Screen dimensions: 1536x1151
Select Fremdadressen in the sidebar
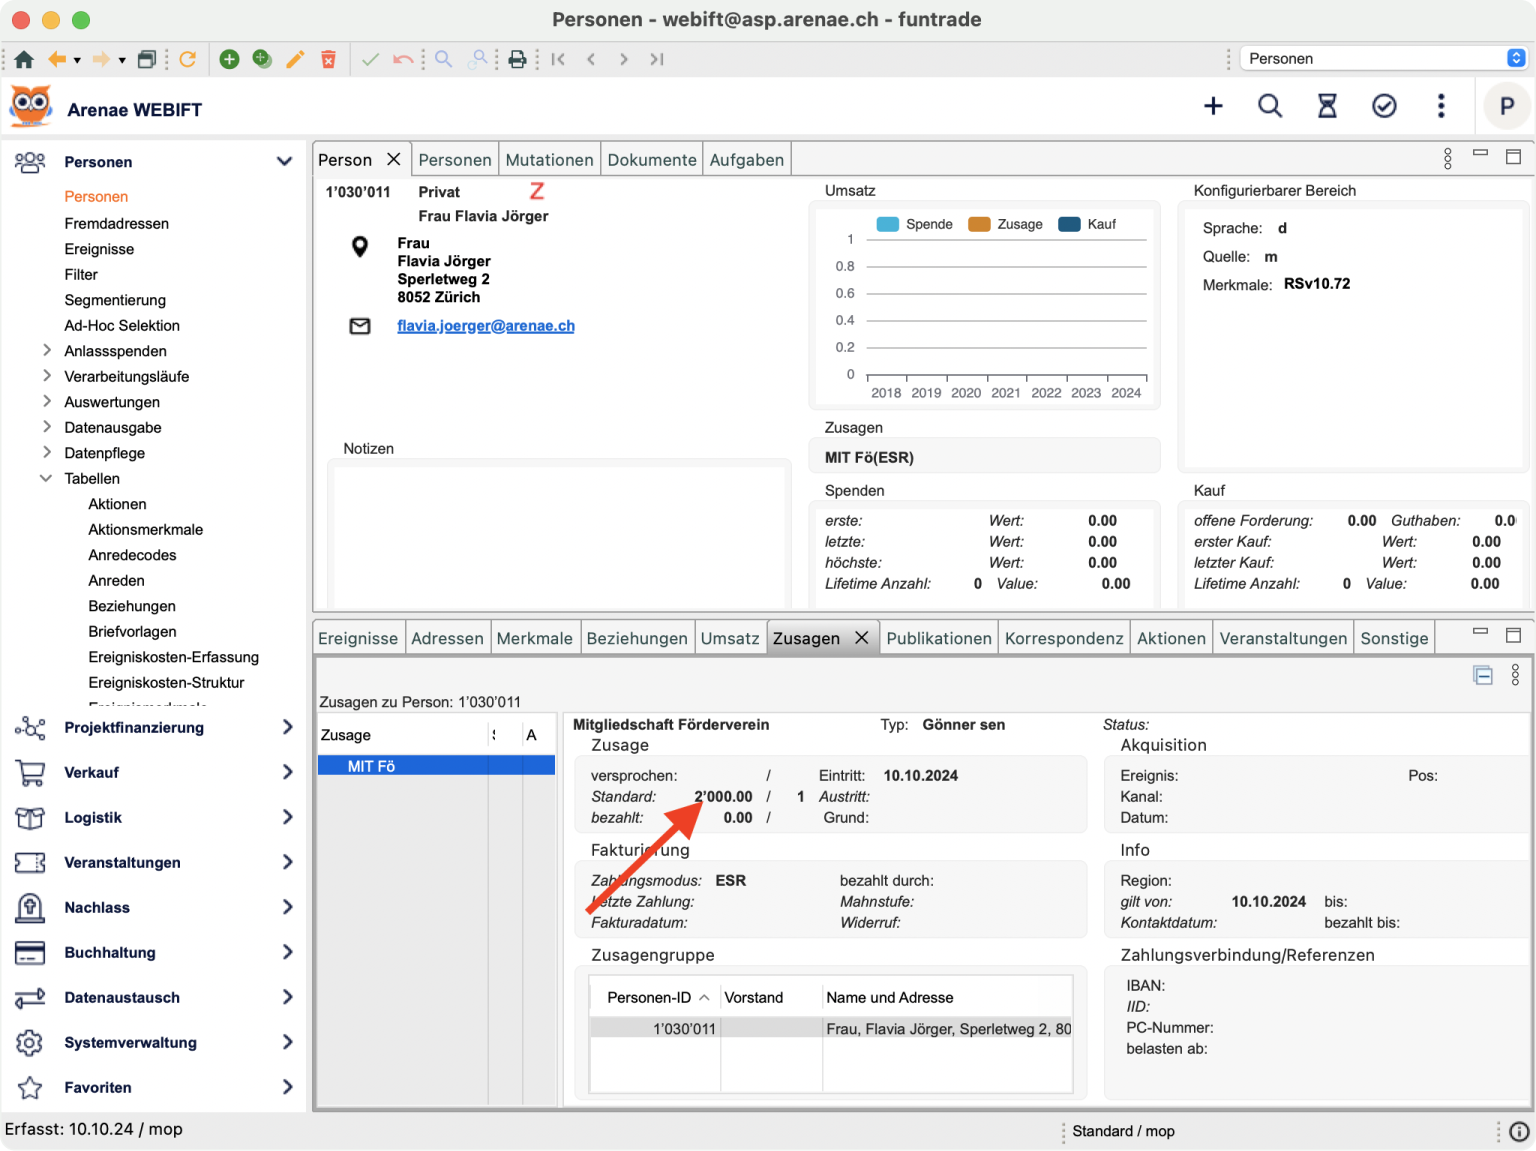[x=117, y=223]
